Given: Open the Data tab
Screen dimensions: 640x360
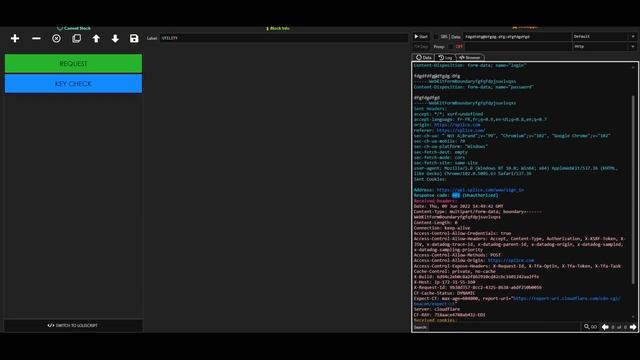Looking at the screenshot, I should click(x=423, y=58).
